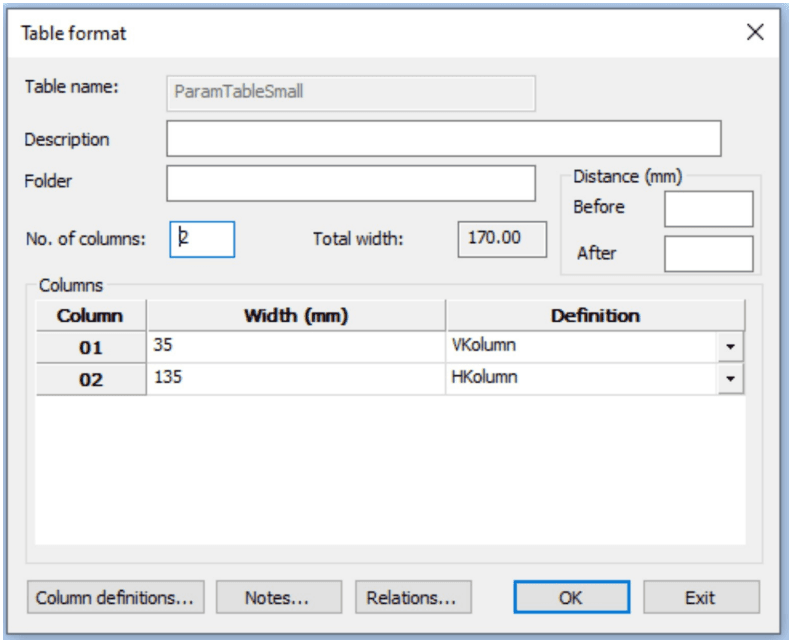Select row header 01
The image size is (791, 640).
[91, 347]
